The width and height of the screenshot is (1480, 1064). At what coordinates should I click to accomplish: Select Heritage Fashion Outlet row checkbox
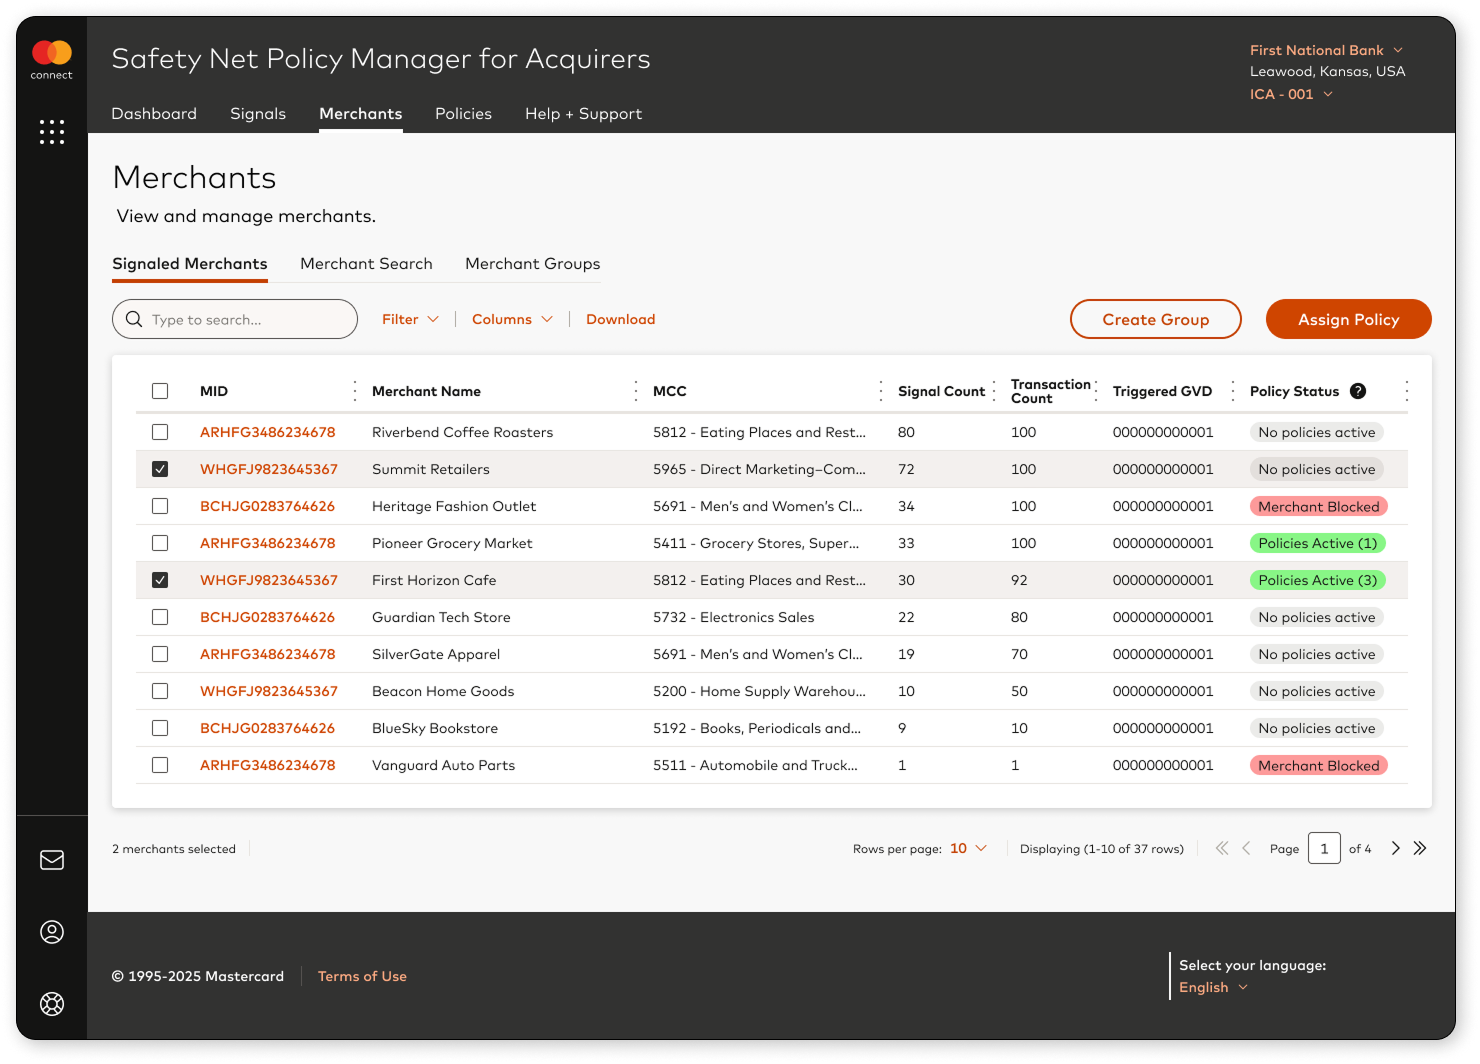[160, 506]
